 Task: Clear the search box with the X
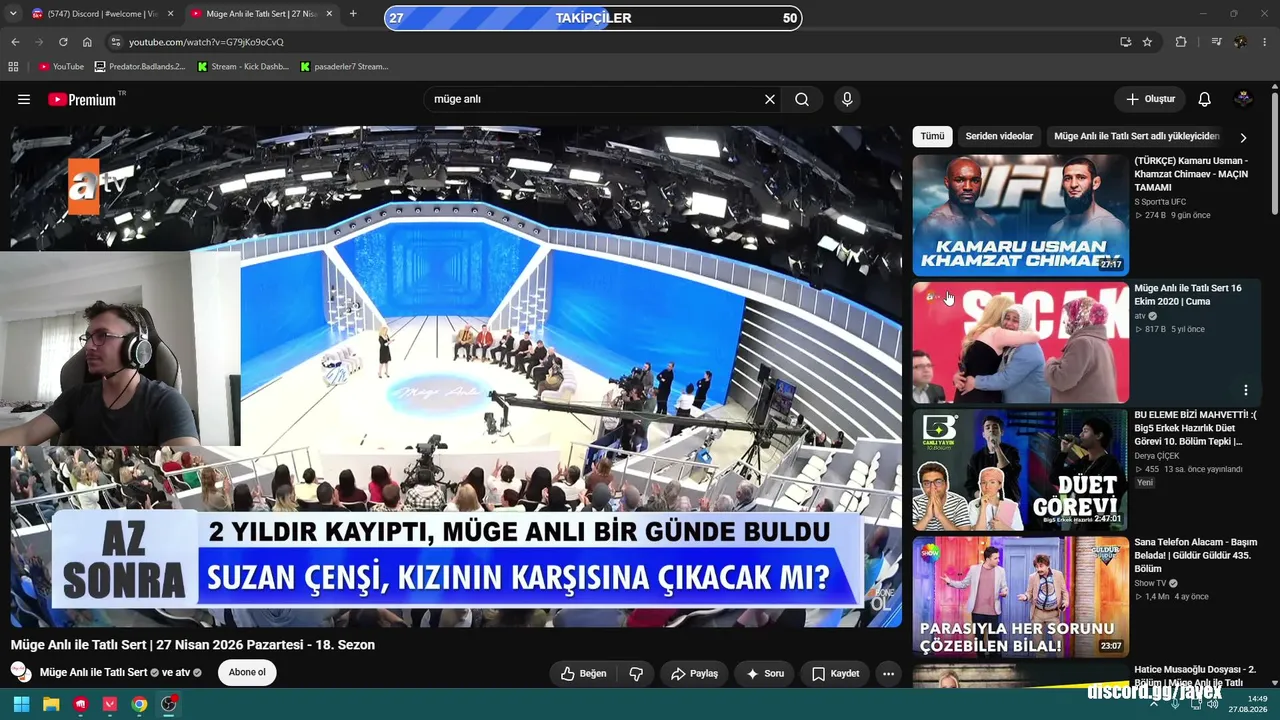click(x=770, y=99)
